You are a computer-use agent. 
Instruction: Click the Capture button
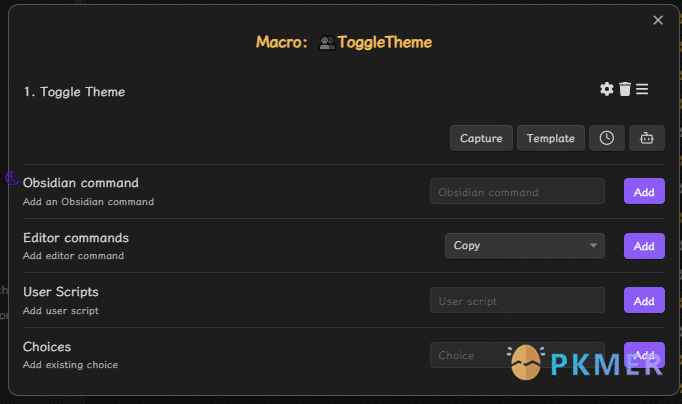pyautogui.click(x=481, y=138)
